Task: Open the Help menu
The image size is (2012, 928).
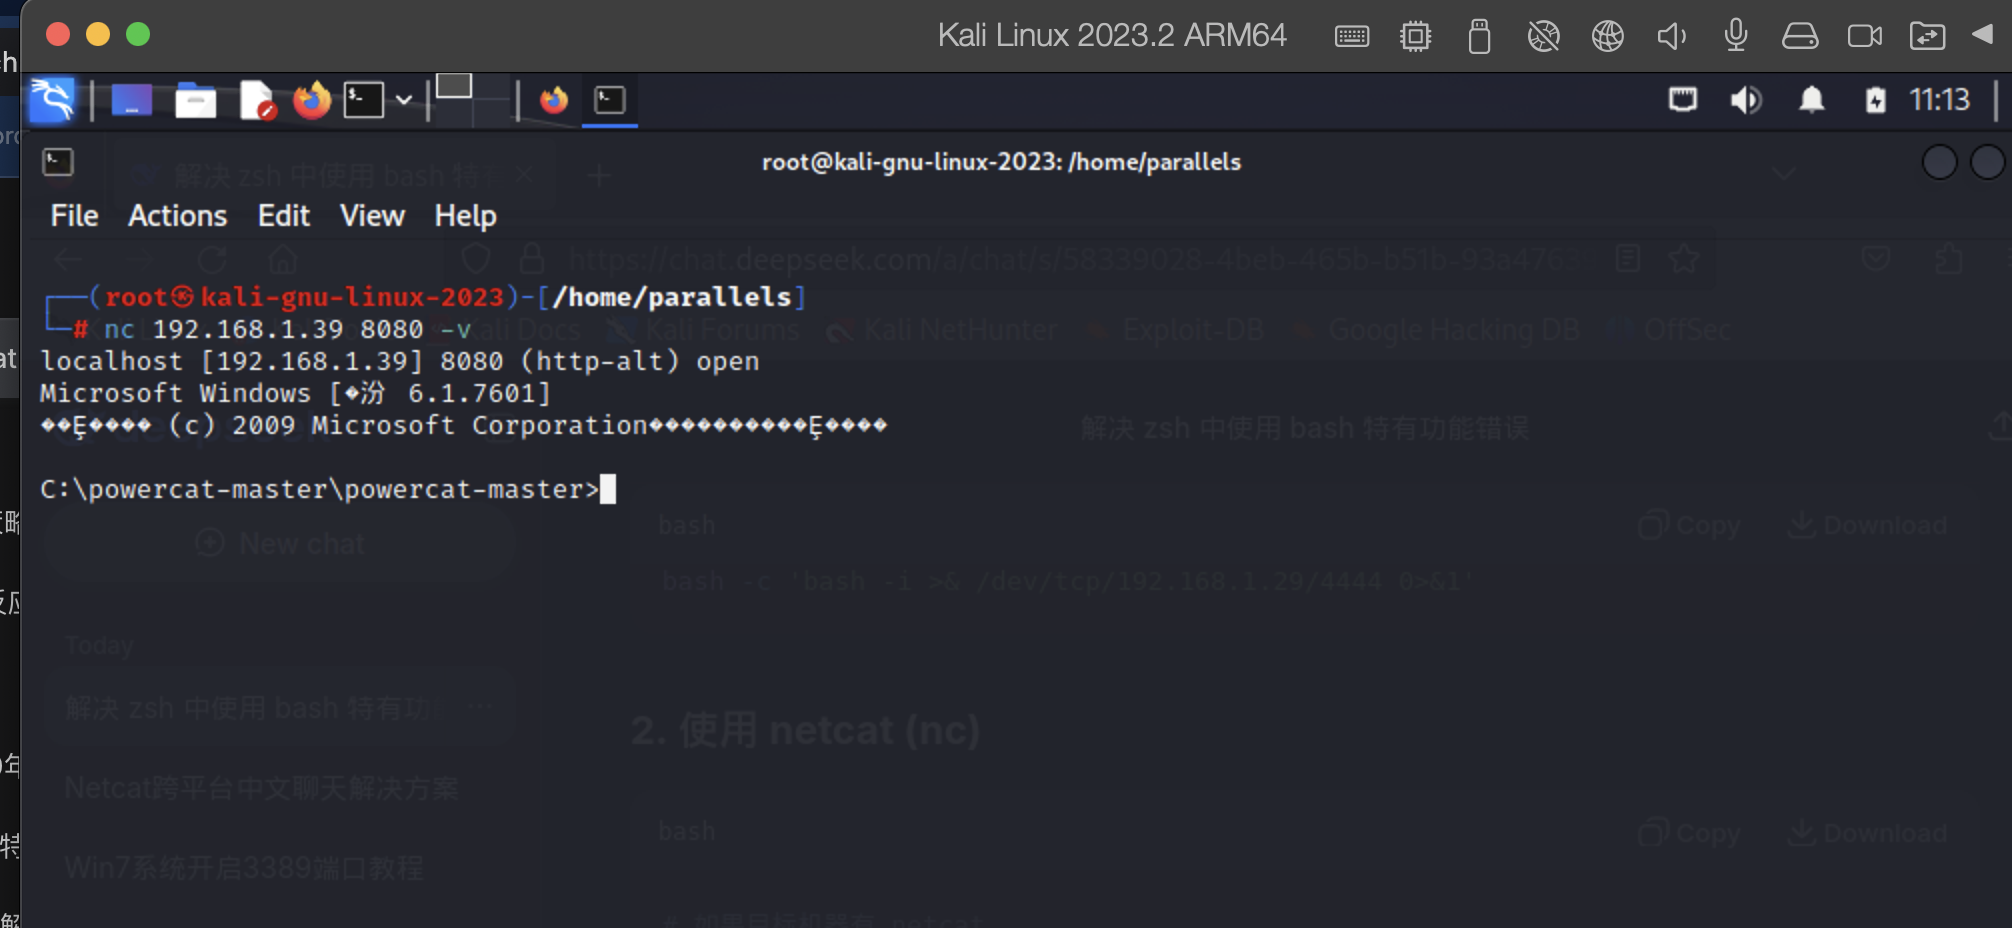Action: point(465,216)
